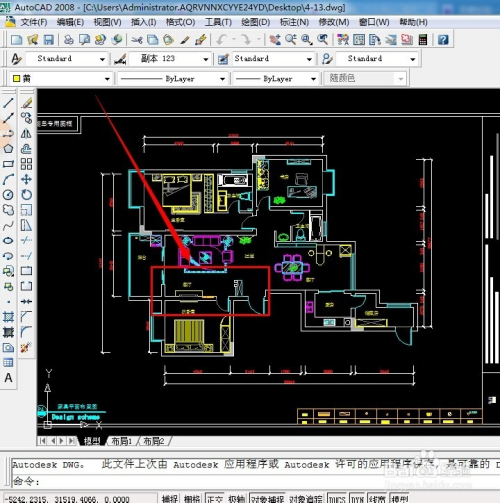
Task: Toggle the 正交 ortho mode button
Action: point(215,498)
